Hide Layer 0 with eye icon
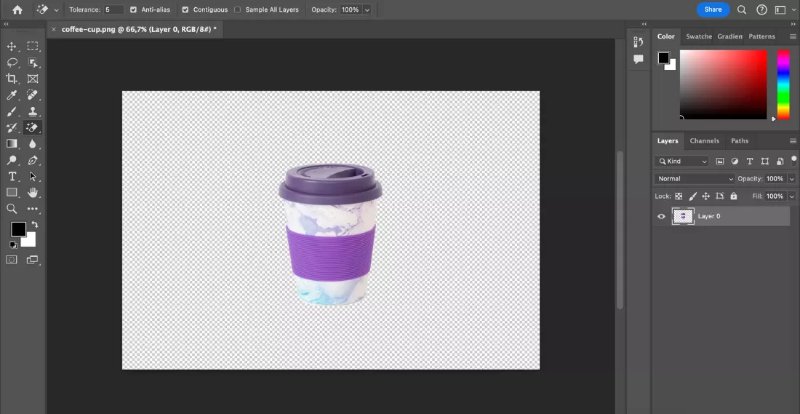The width and height of the screenshot is (800, 414). pos(661,216)
